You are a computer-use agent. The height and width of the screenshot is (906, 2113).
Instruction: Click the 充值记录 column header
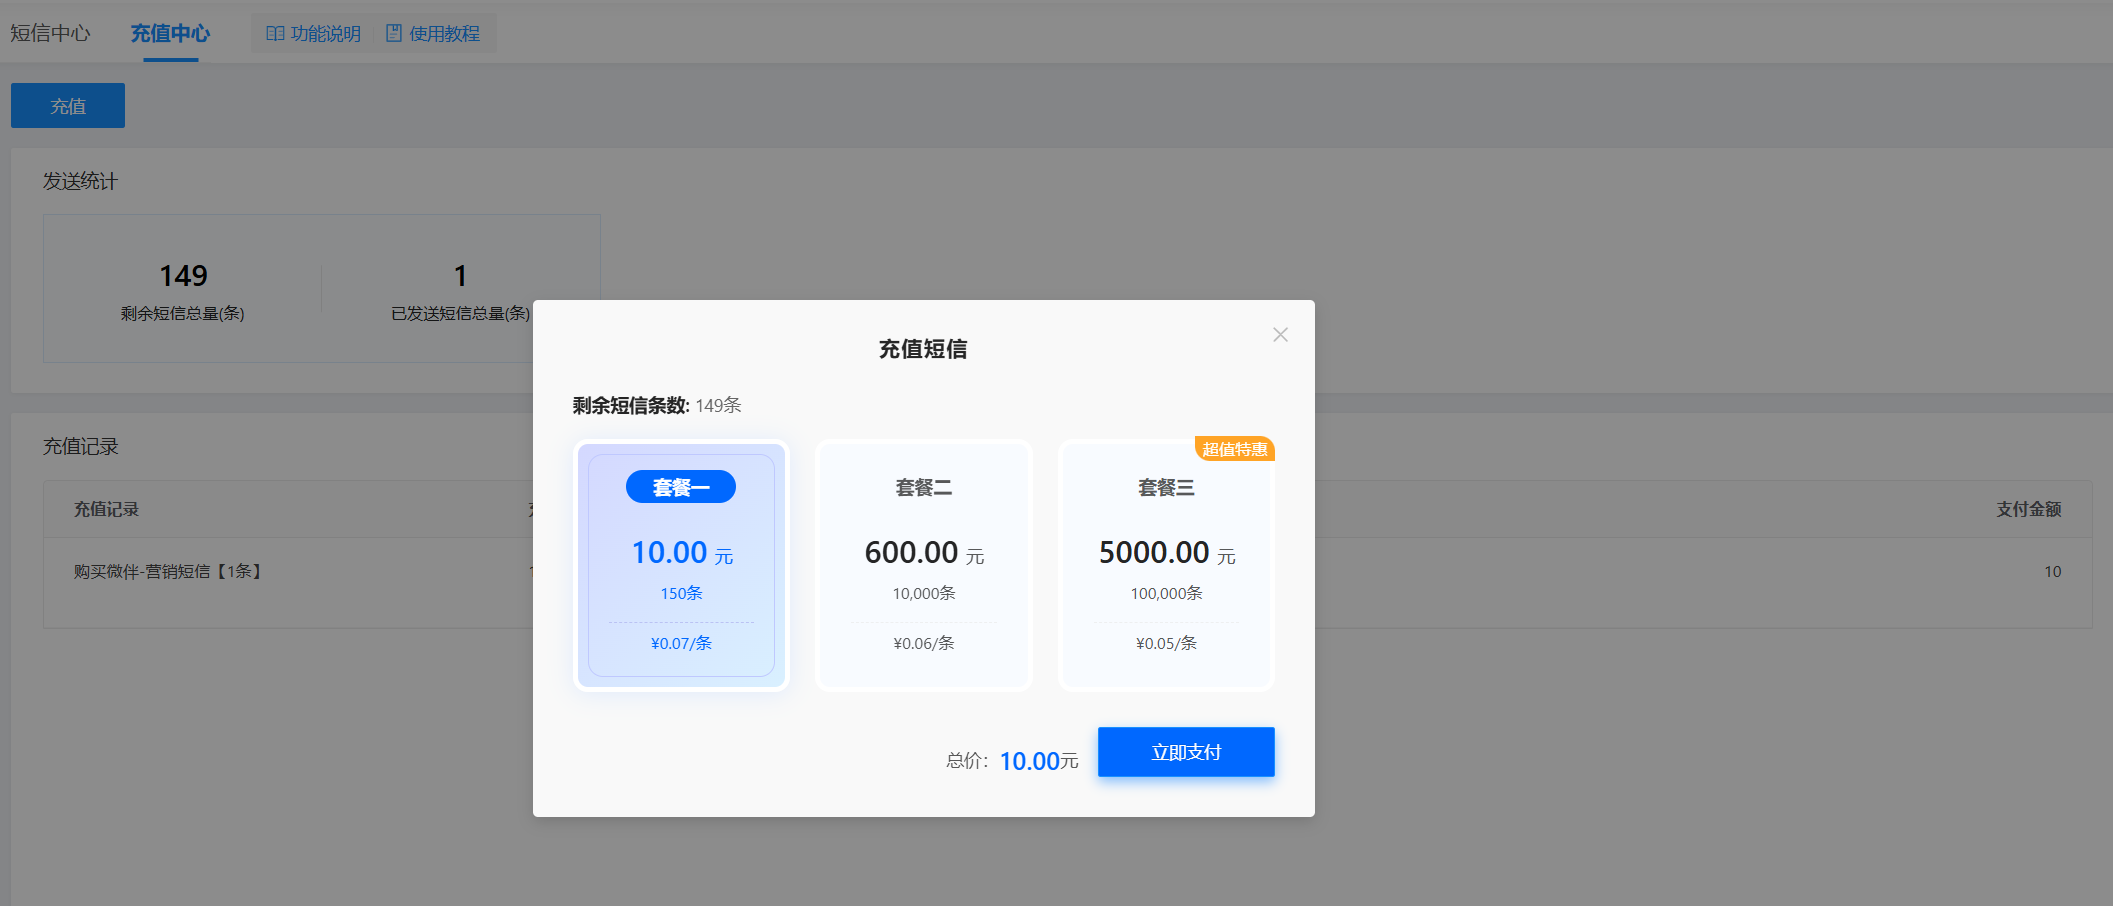coord(106,509)
